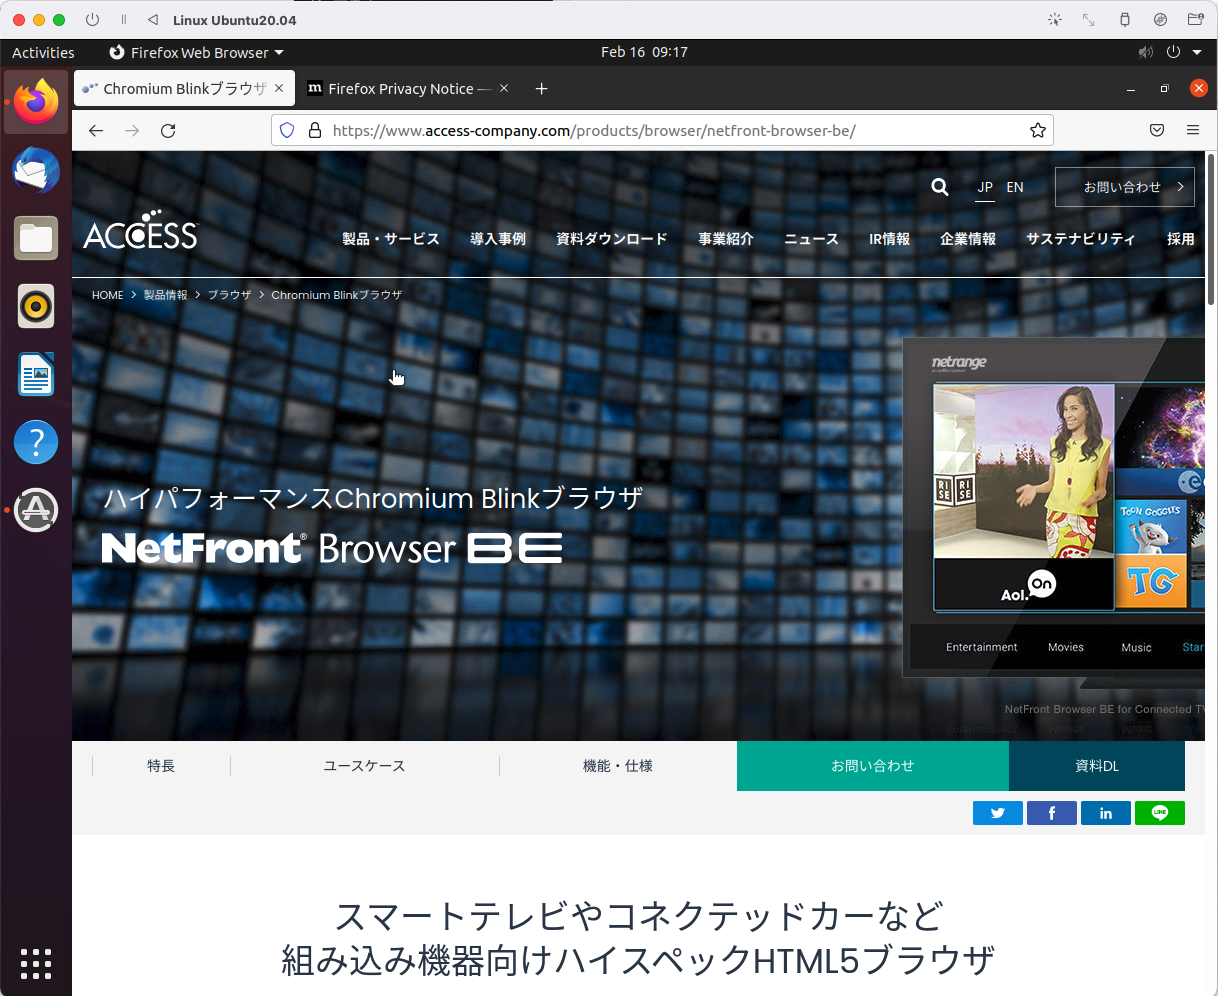1218x996 pixels.
Task: Share via the LinkedIn icon
Action: pos(1105,812)
